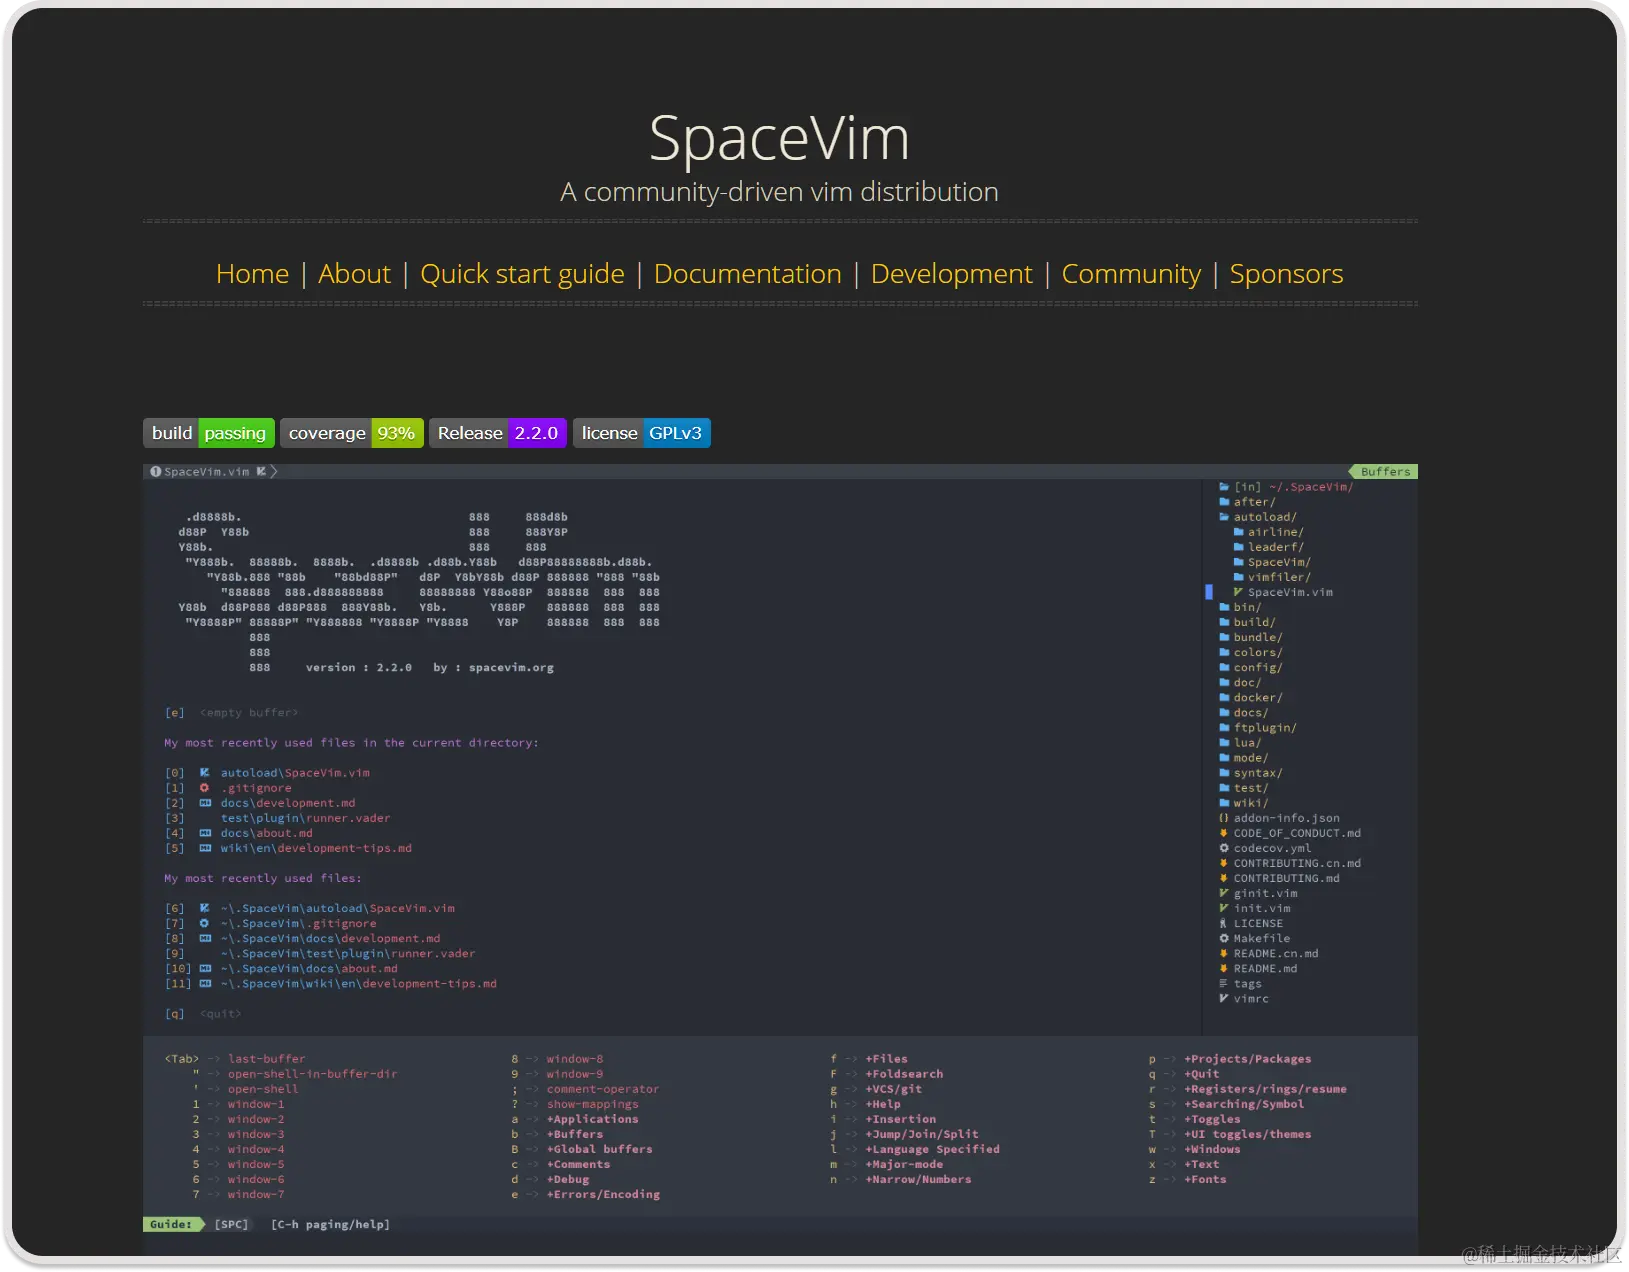Click the markdown icon in entry [5] development-tips.md
Viewport: 1629px width, 1272px height.
point(205,848)
